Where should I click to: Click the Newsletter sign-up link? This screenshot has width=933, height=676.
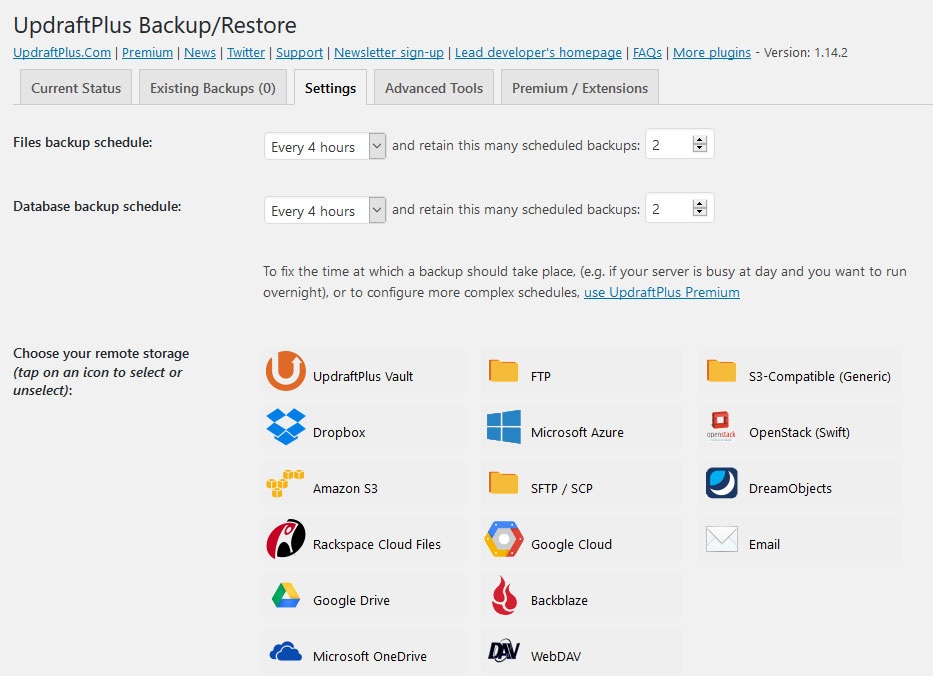[389, 52]
